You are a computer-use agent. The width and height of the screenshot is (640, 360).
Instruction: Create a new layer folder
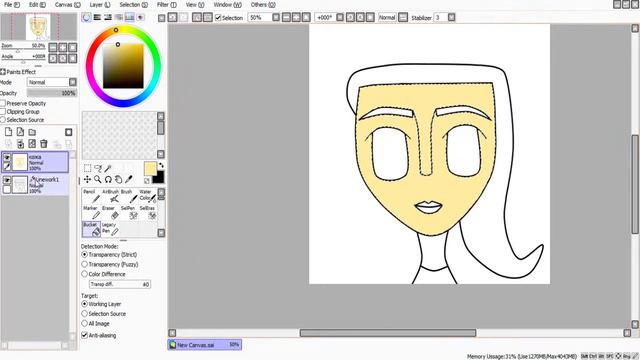click(x=32, y=132)
